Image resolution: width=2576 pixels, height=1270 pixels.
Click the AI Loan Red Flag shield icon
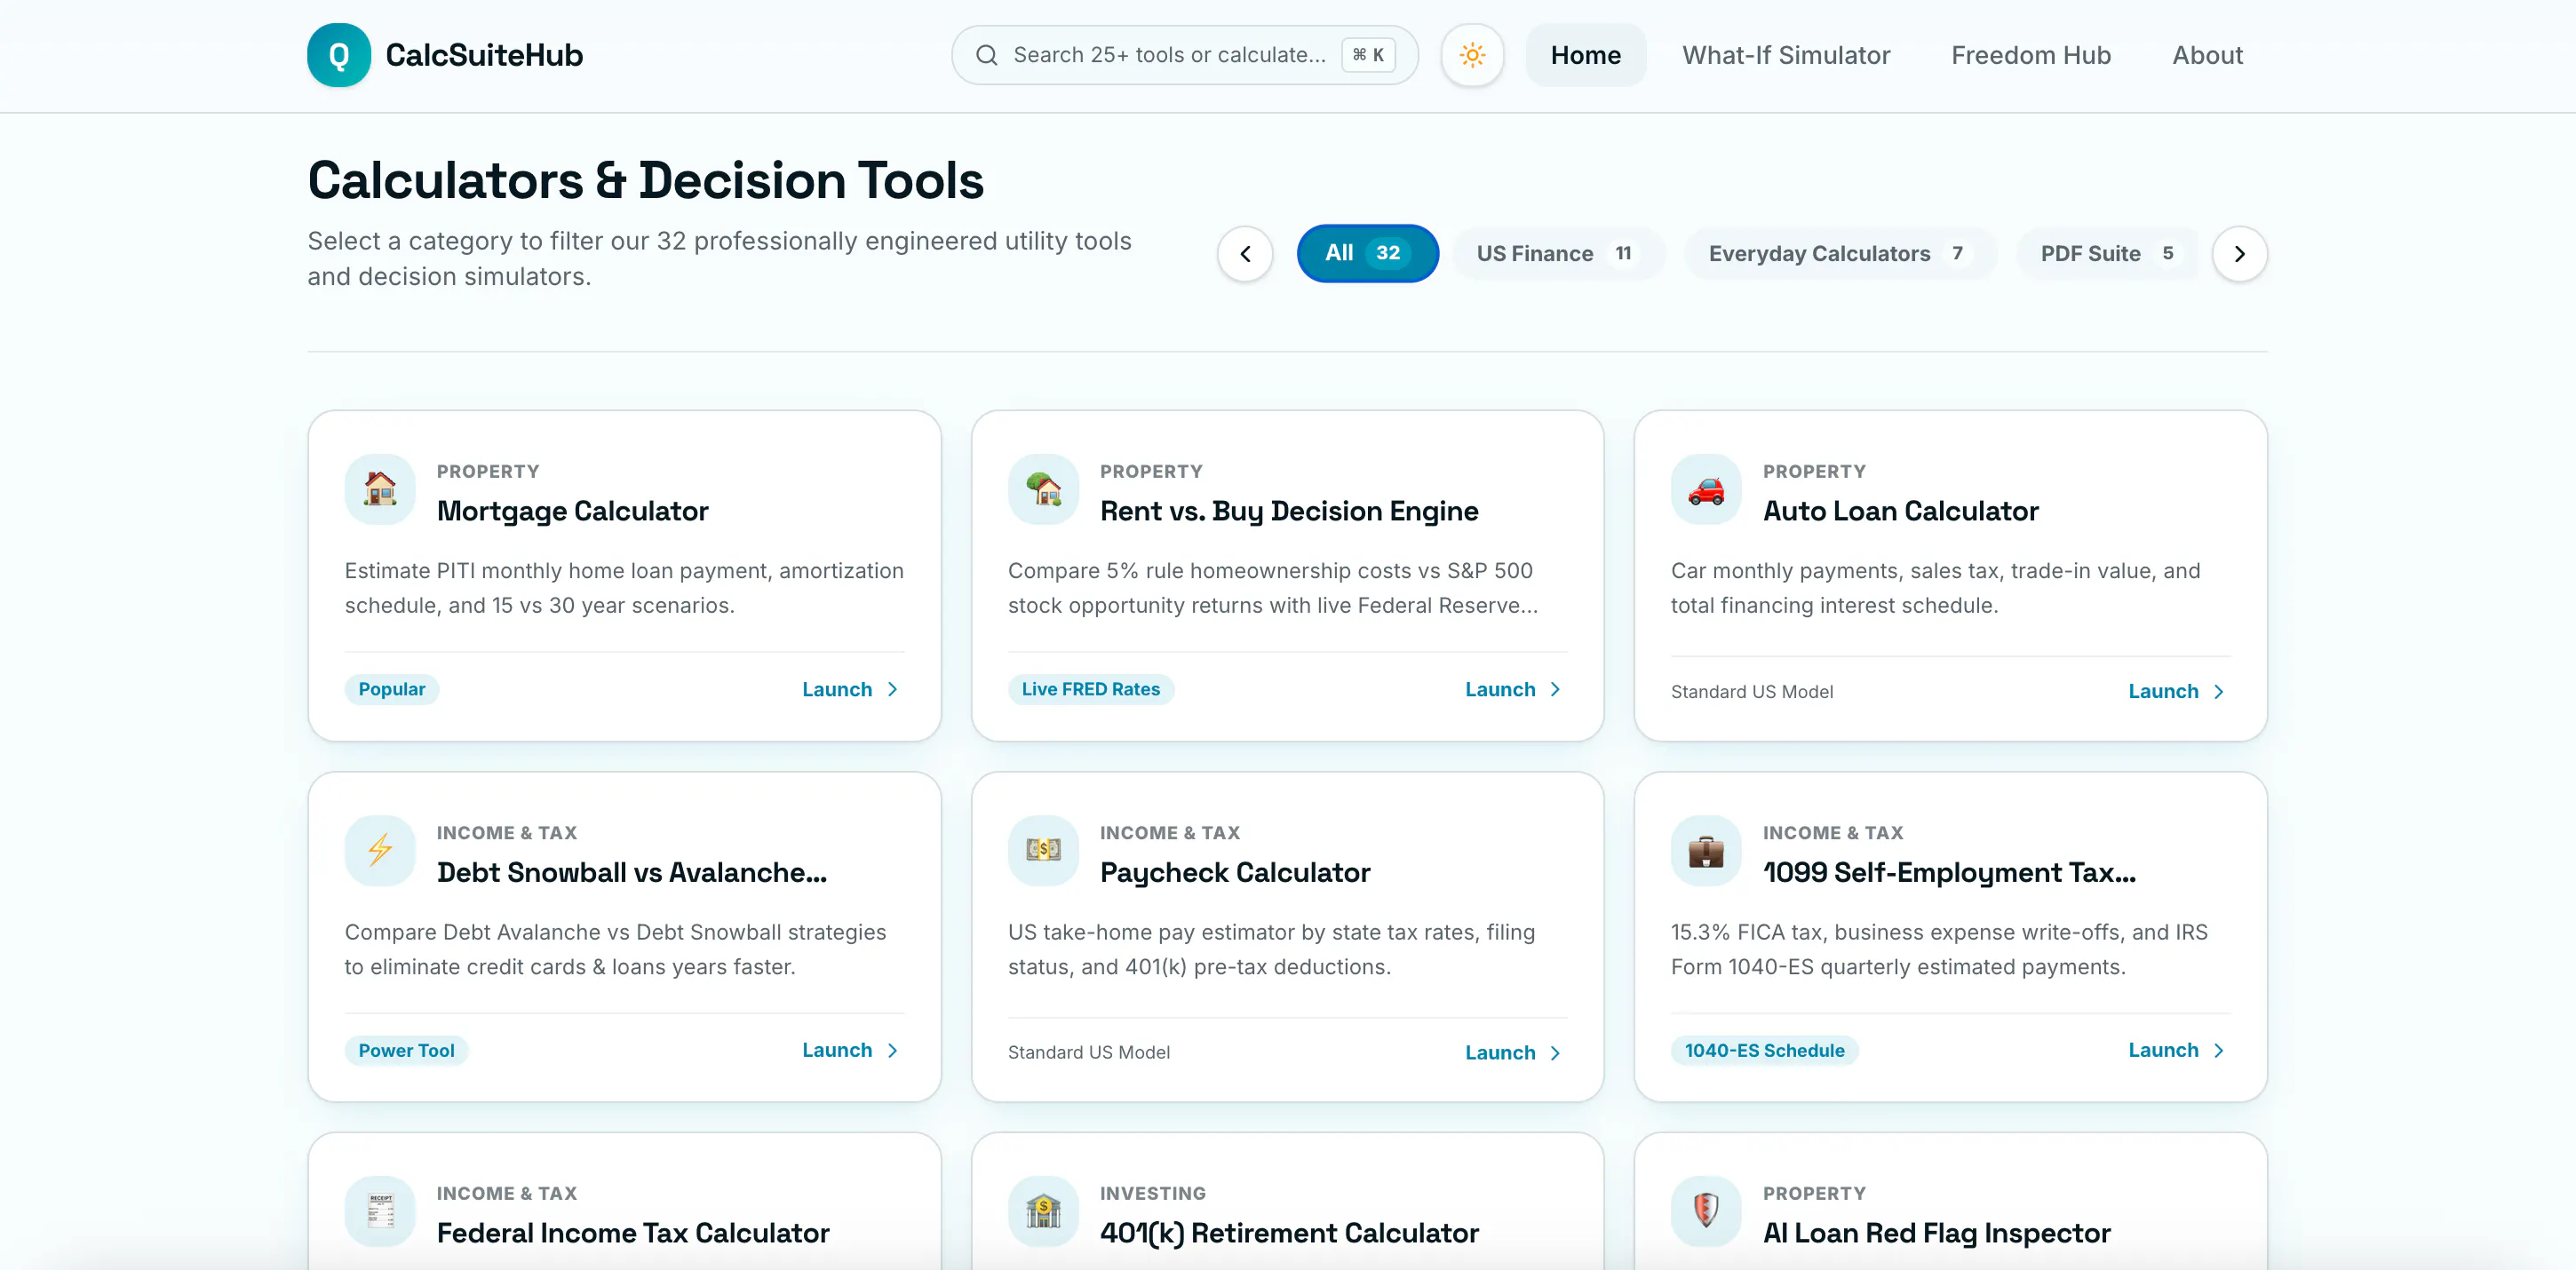(x=1706, y=1211)
